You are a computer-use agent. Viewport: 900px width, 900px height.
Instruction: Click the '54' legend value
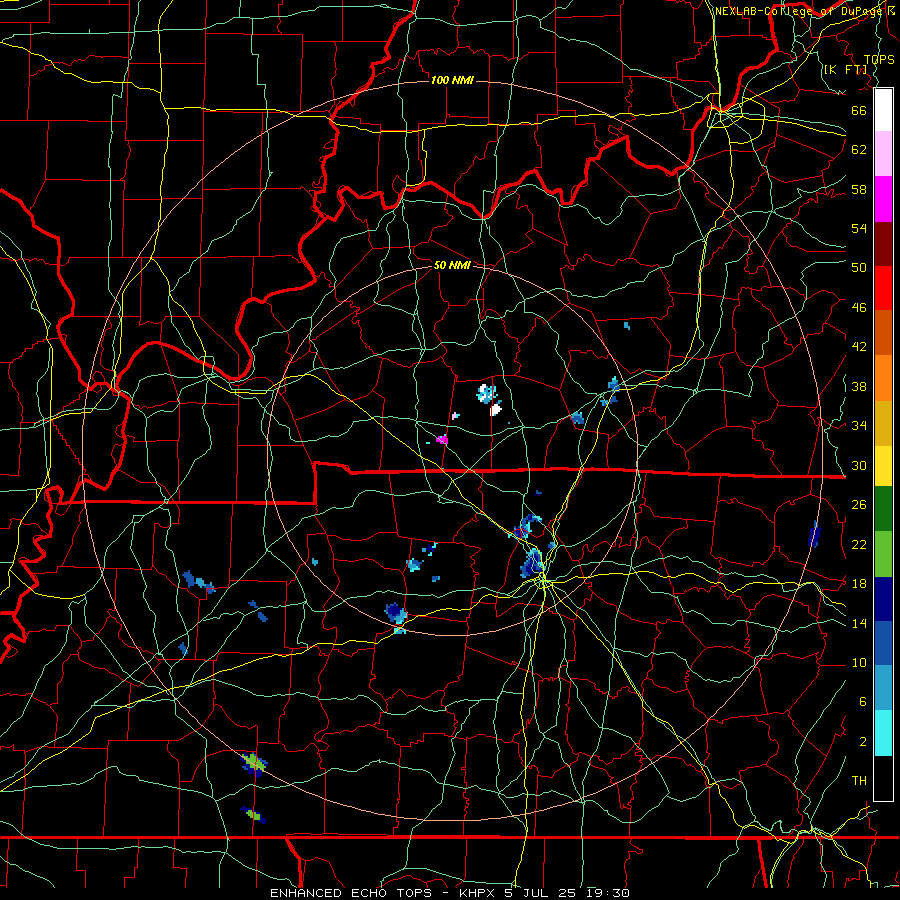[859, 228]
